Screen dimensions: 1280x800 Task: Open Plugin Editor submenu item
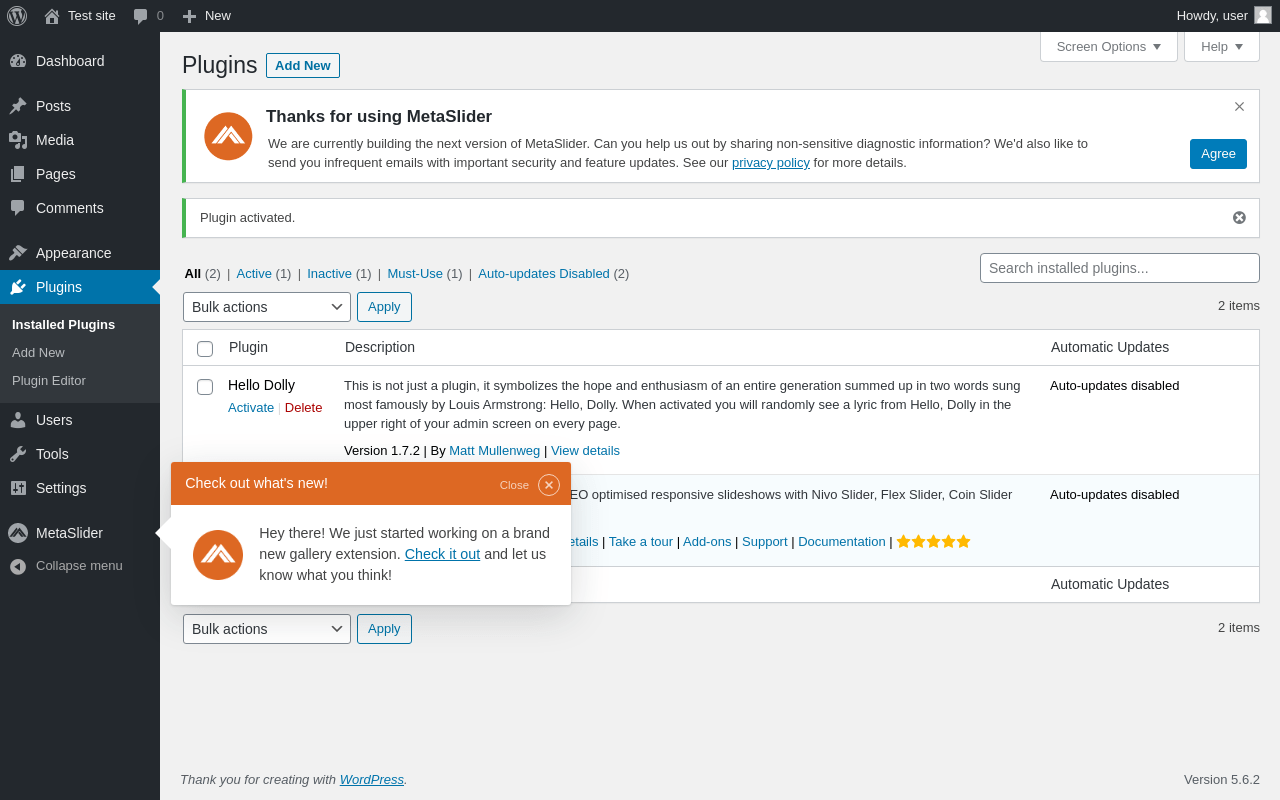(x=49, y=381)
